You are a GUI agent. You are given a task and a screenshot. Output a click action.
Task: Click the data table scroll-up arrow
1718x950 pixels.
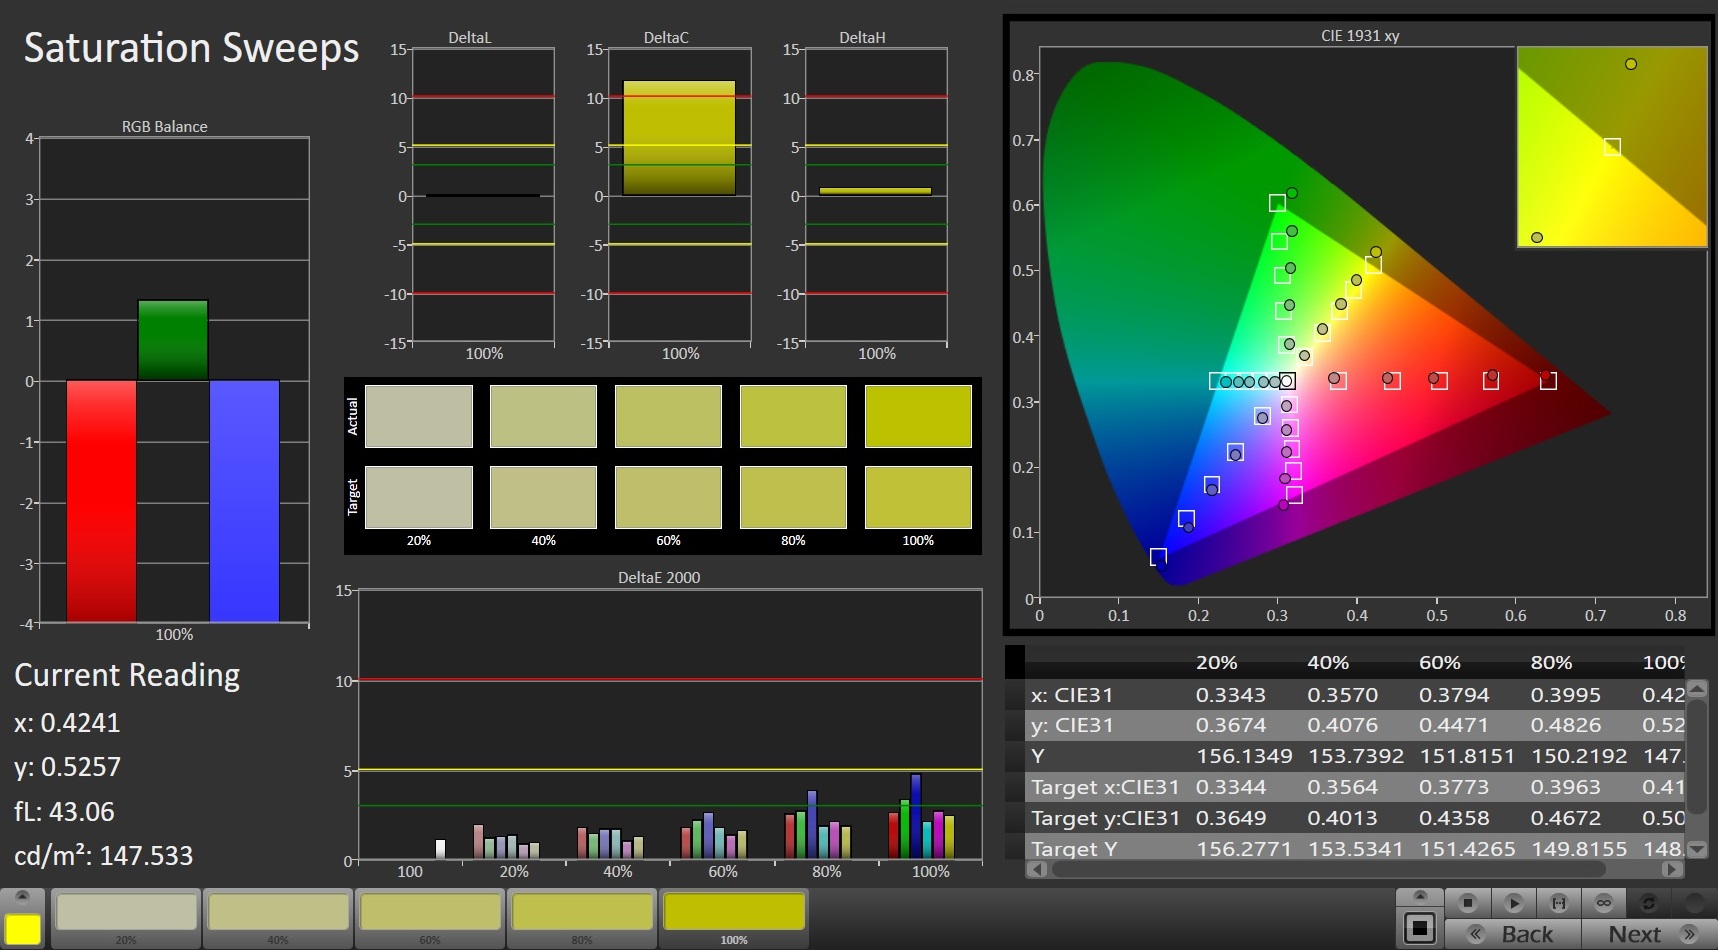pyautogui.click(x=1696, y=689)
